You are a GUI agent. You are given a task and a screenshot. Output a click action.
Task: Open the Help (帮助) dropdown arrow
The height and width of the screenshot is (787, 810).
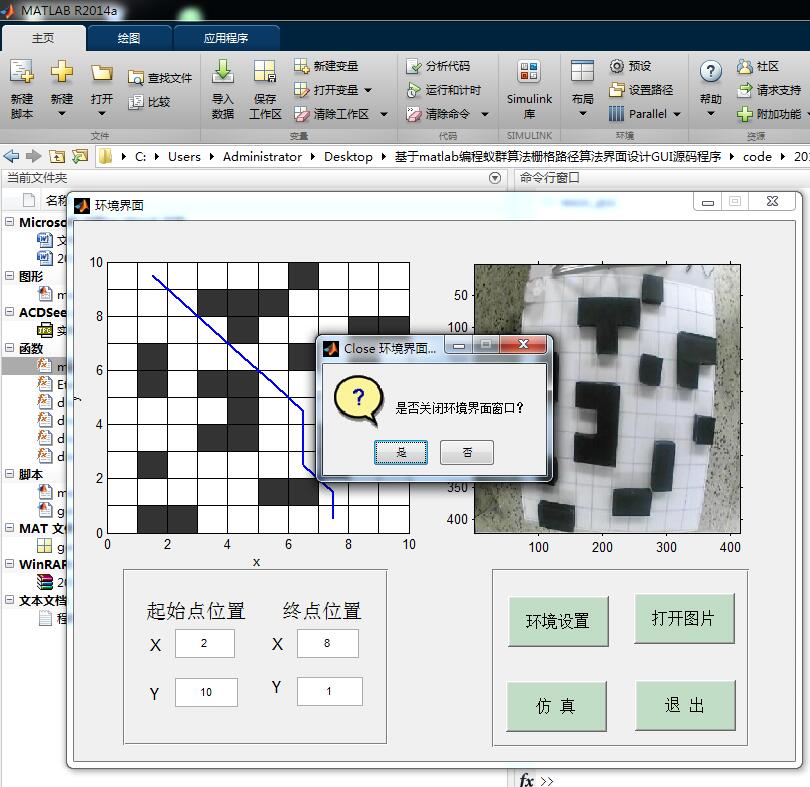(x=711, y=113)
